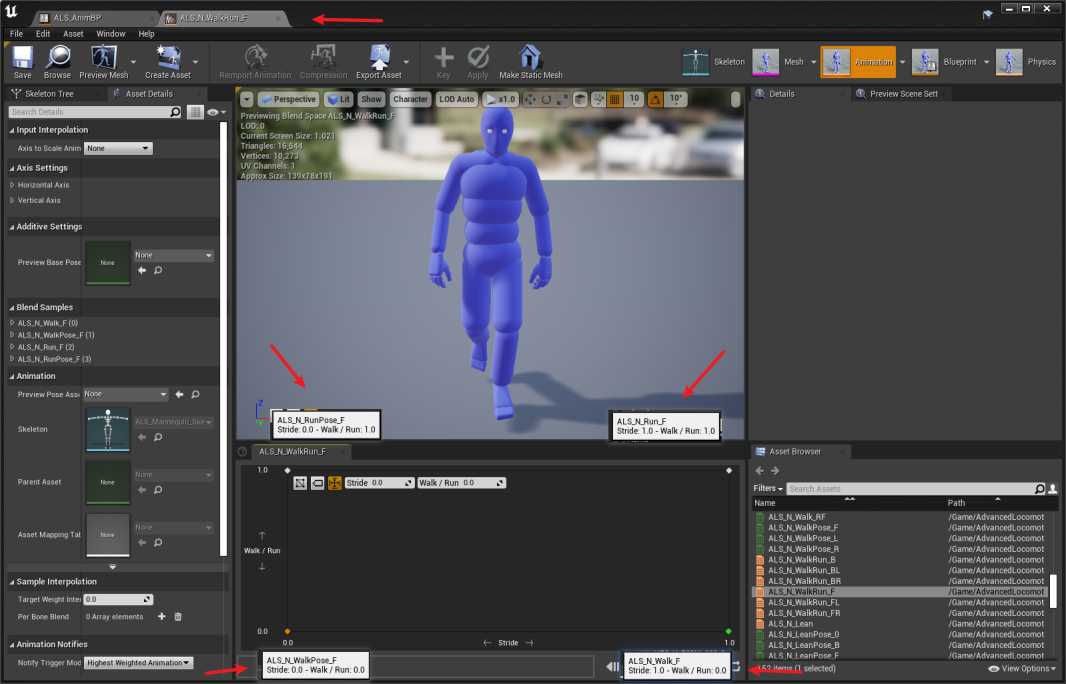Delete all Per Bone Blend elements
1066x684 pixels.
tap(178, 617)
